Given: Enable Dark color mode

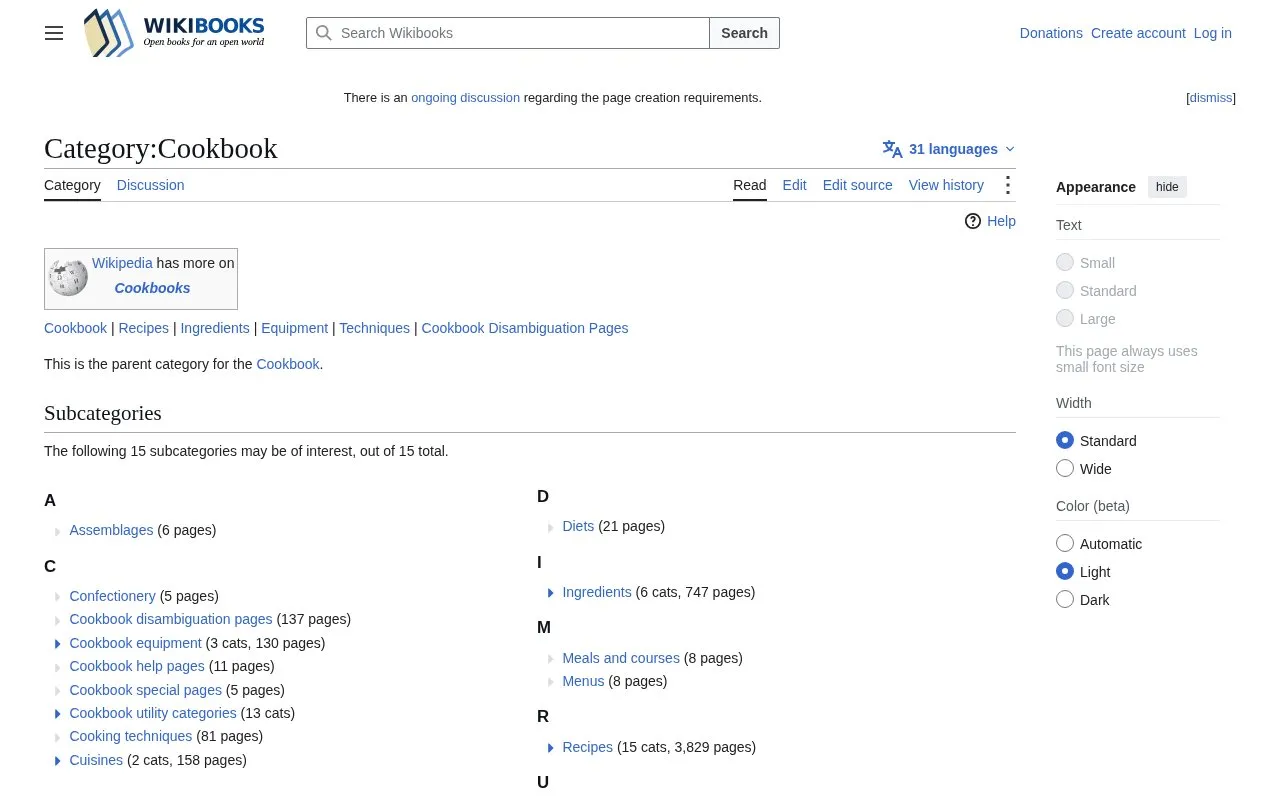Looking at the screenshot, I should point(1065,599).
